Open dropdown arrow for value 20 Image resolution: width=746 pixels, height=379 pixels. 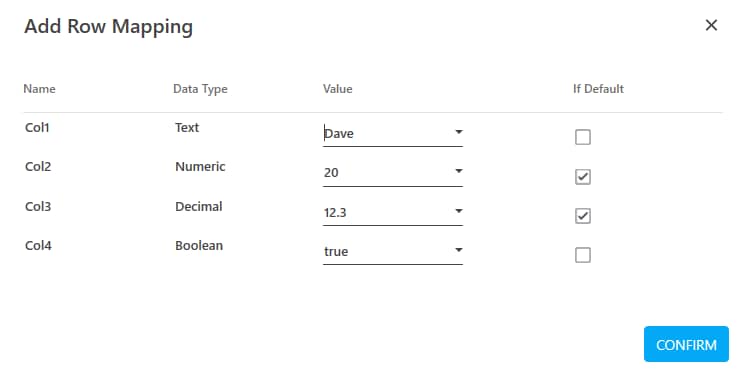pyautogui.click(x=459, y=171)
